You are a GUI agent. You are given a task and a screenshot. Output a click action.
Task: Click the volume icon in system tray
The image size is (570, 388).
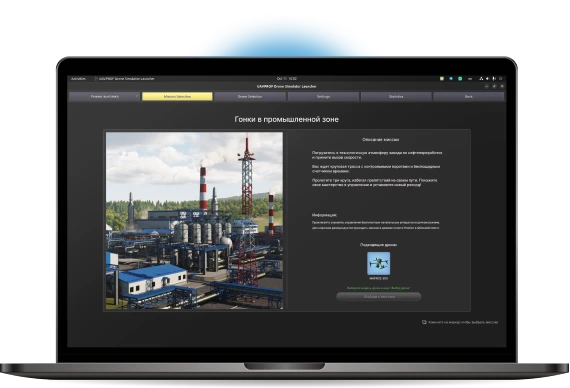click(x=487, y=79)
